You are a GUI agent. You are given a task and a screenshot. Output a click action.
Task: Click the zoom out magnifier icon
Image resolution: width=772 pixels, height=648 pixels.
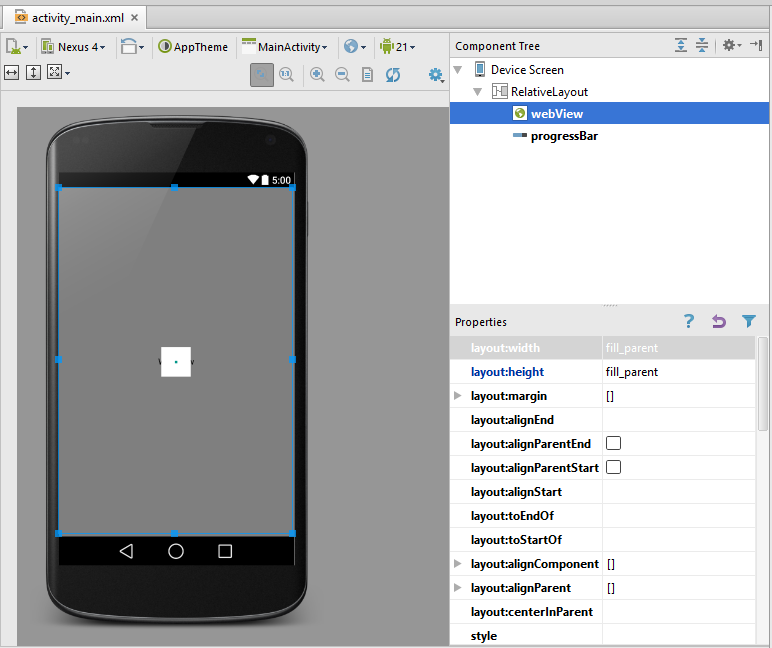click(x=342, y=74)
